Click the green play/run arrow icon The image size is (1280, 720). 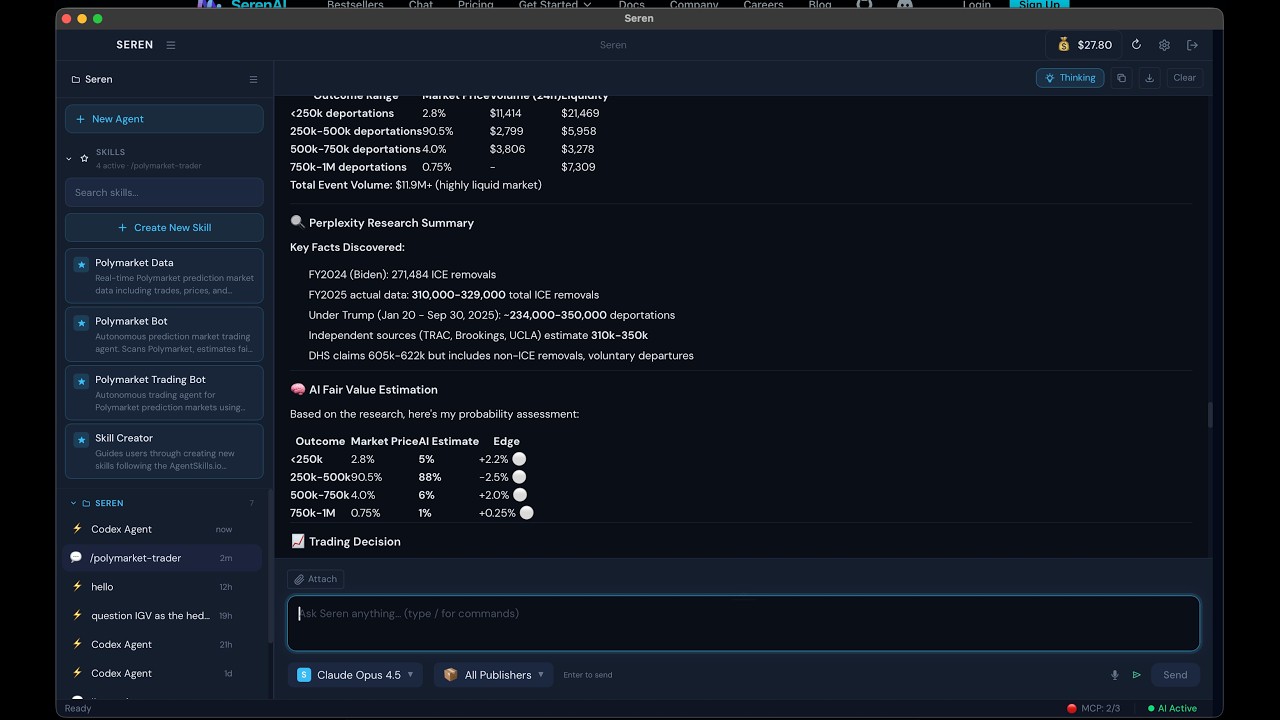pyautogui.click(x=1137, y=675)
